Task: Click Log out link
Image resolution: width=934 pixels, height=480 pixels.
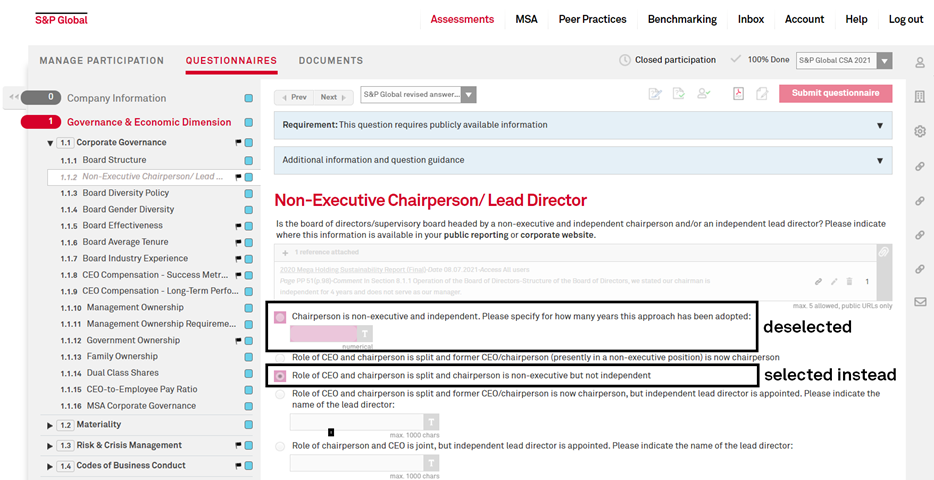Action: [906, 19]
